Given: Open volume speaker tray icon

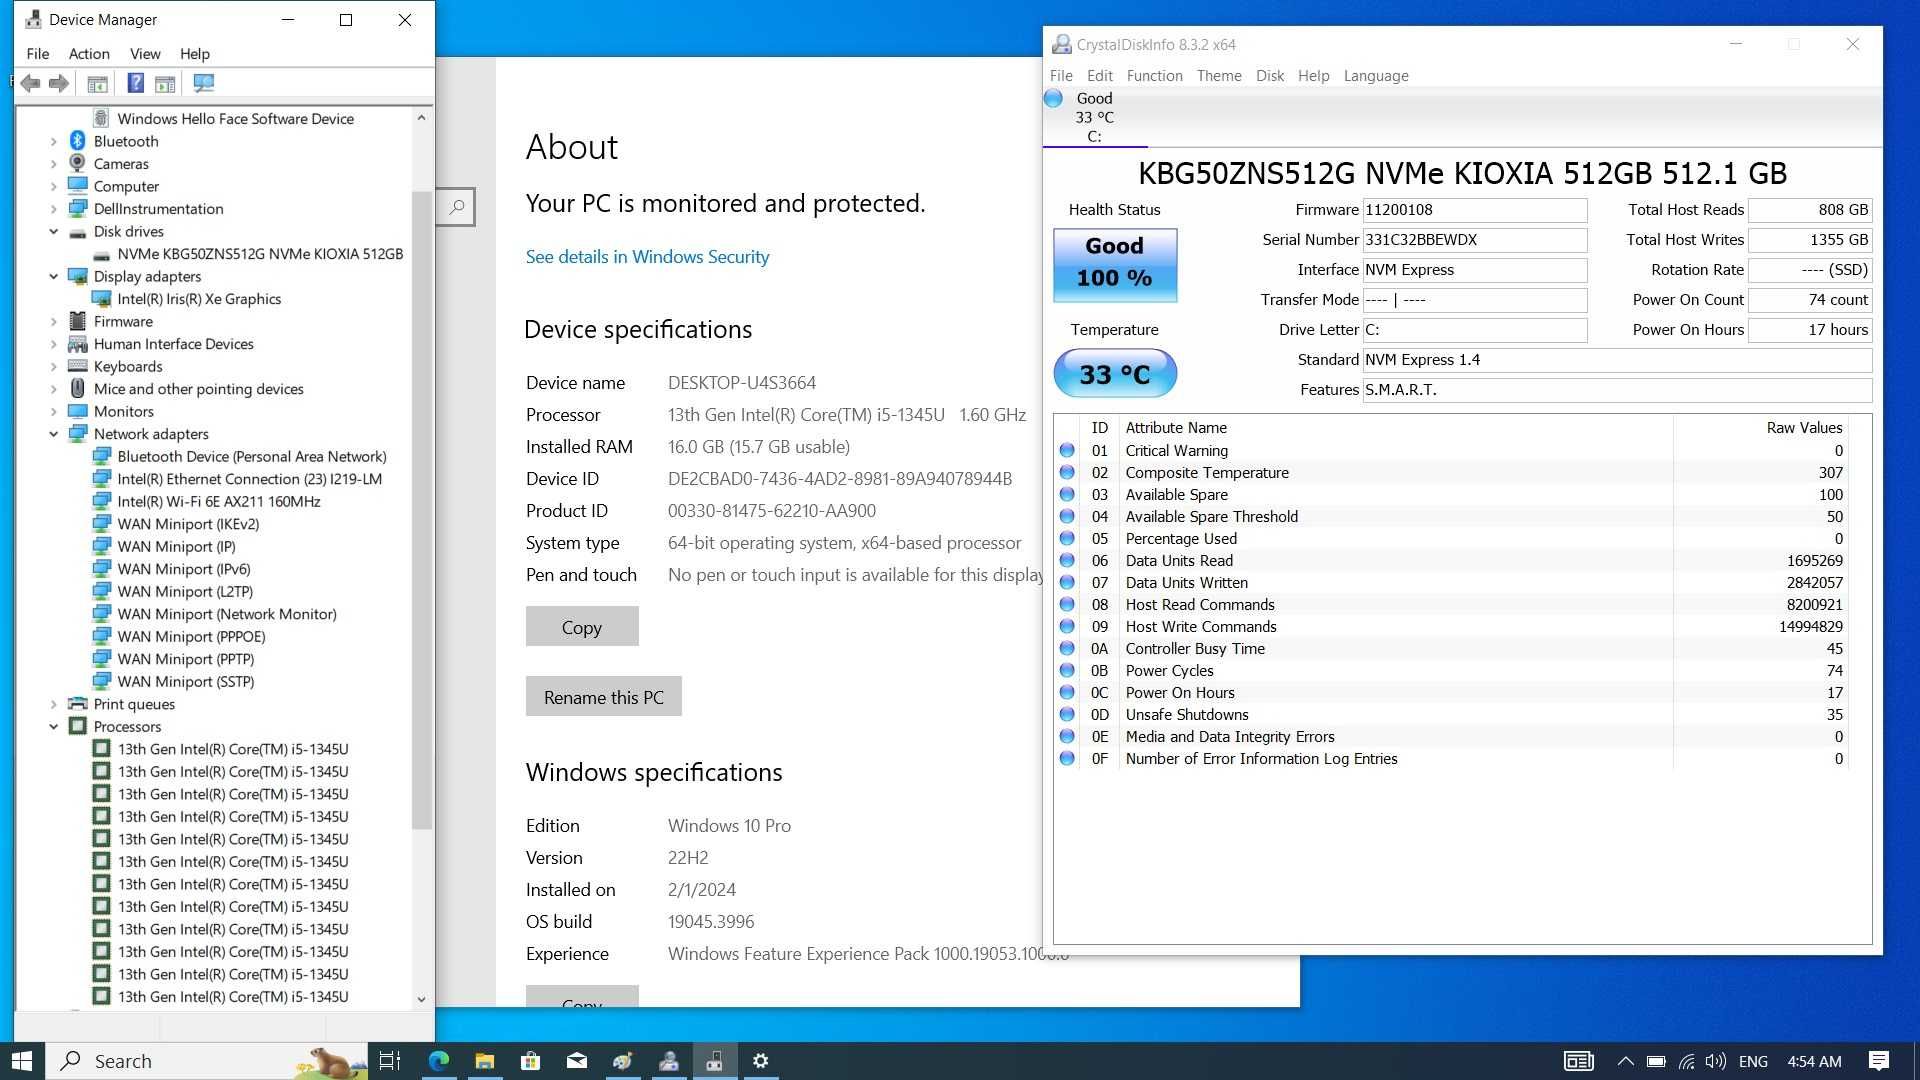Looking at the screenshot, I should tap(1716, 1061).
